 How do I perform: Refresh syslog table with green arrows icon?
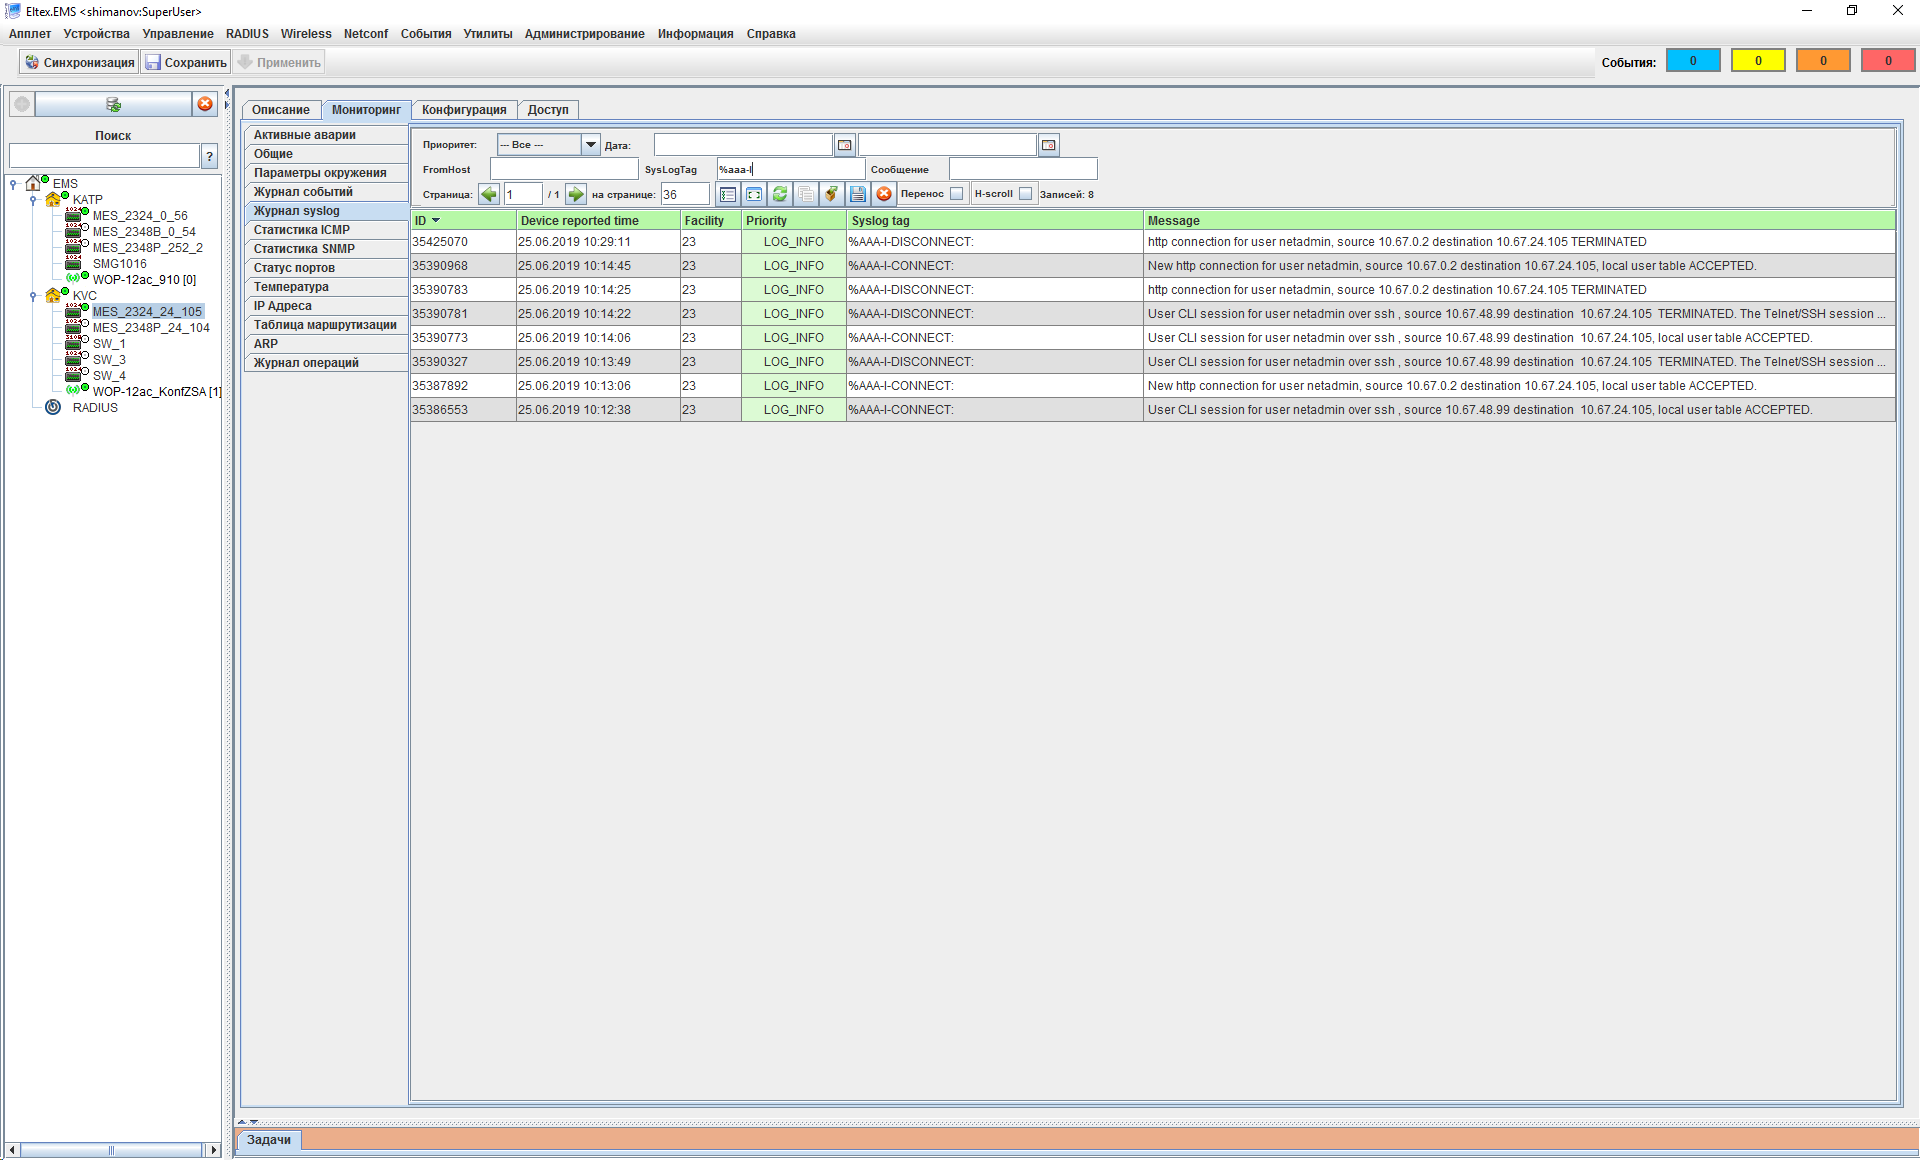click(780, 194)
